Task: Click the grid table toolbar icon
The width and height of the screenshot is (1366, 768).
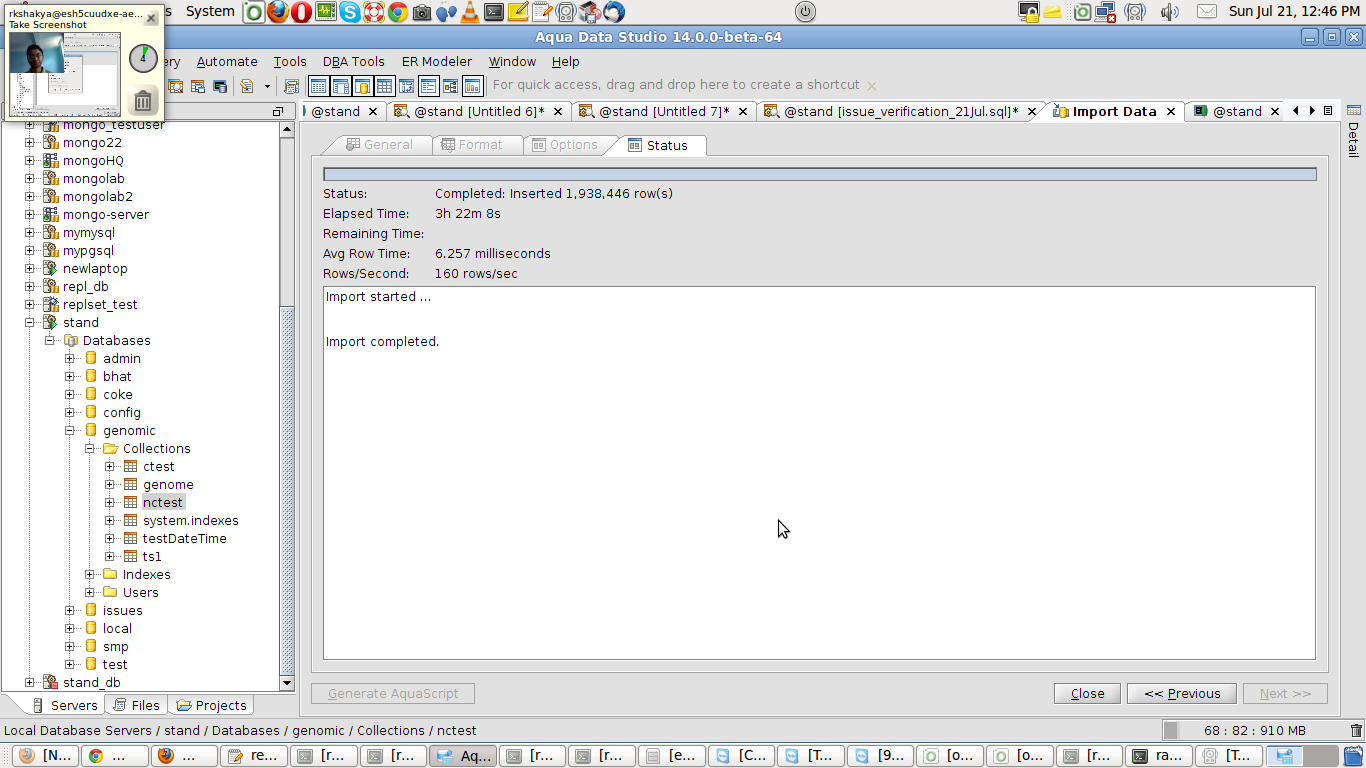Action: click(384, 86)
